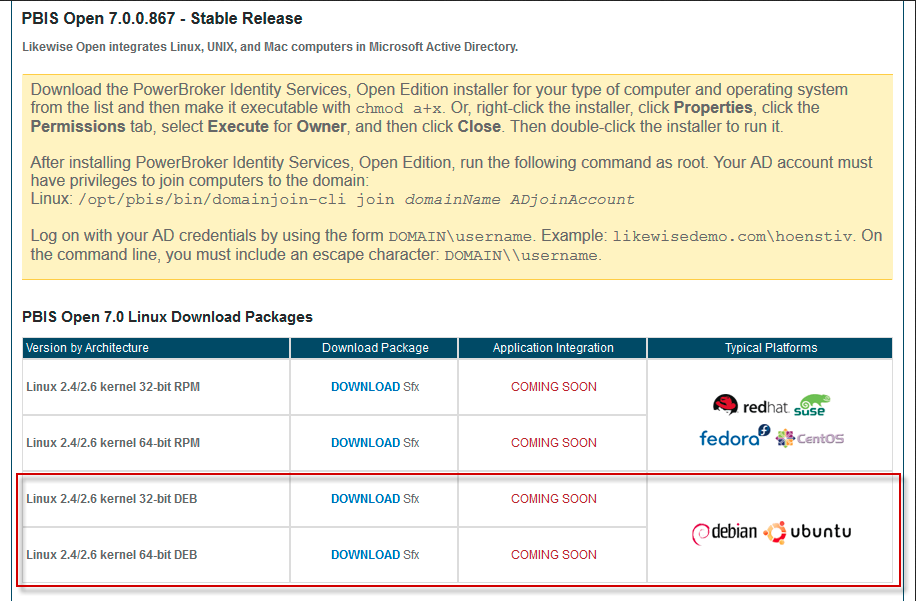Click the Fedora logo
The image size is (916, 601).
point(735,436)
